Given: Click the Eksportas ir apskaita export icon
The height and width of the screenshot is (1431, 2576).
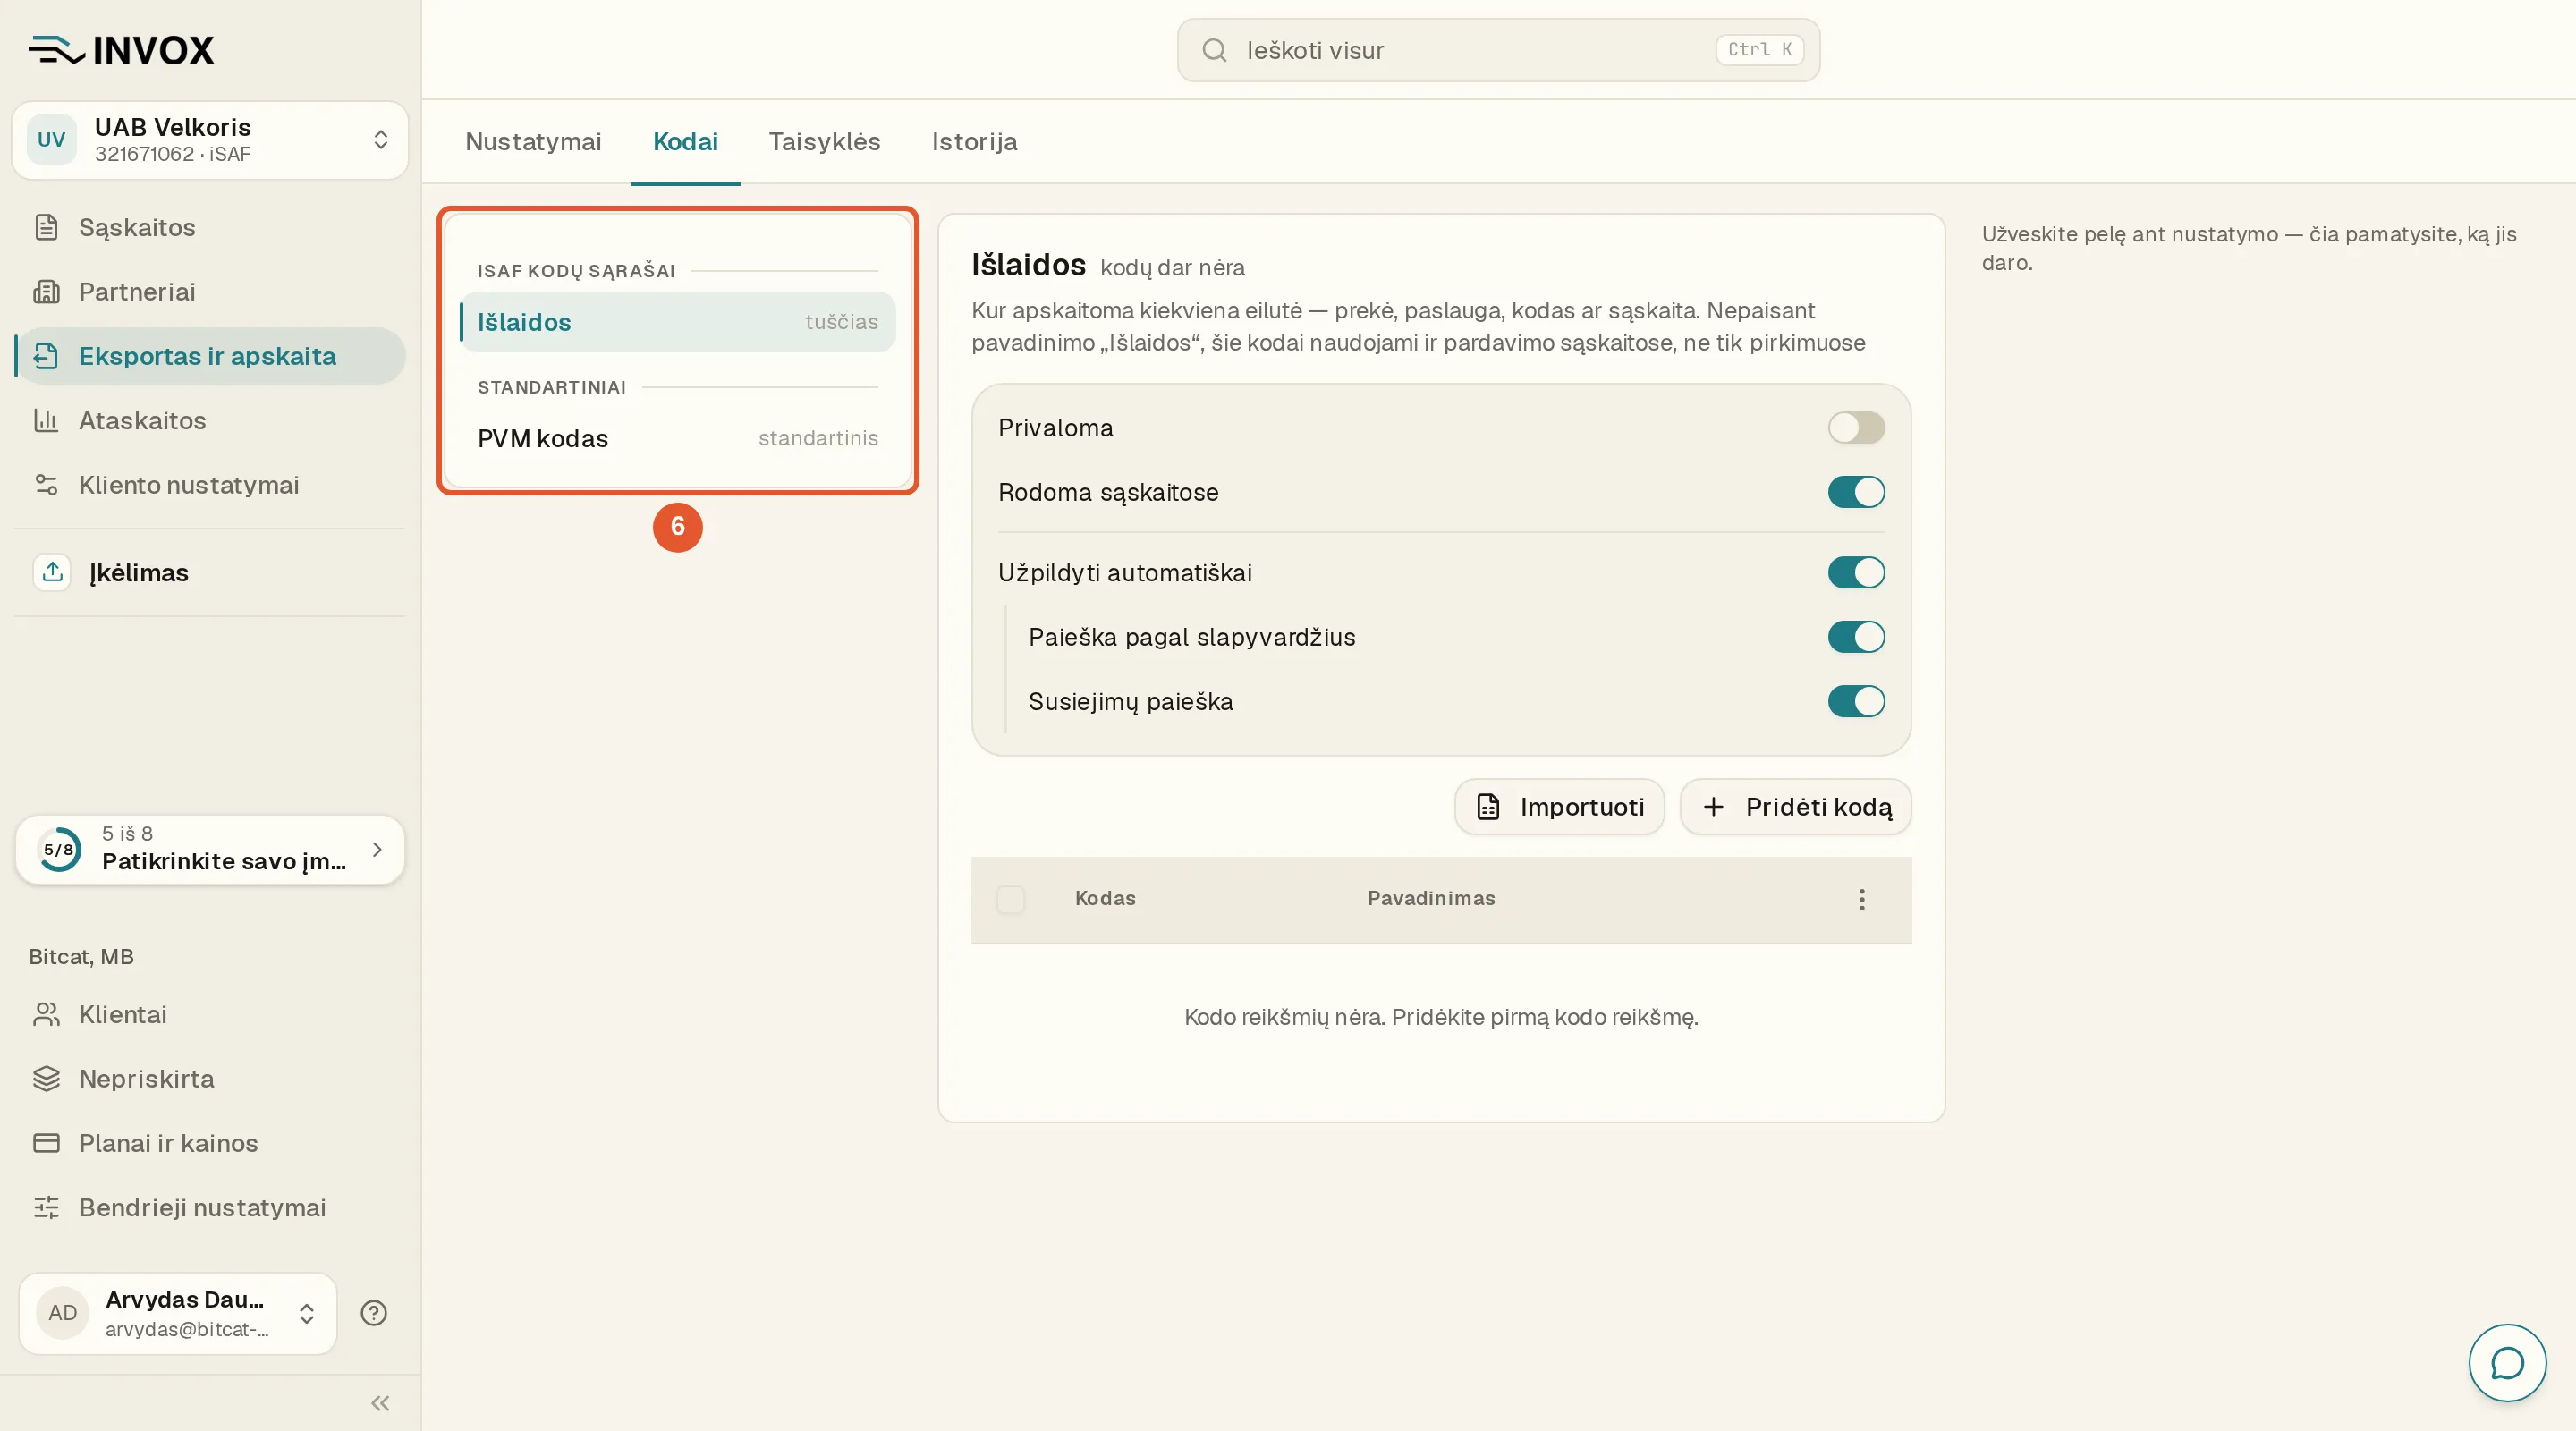Looking at the screenshot, I should [x=46, y=356].
